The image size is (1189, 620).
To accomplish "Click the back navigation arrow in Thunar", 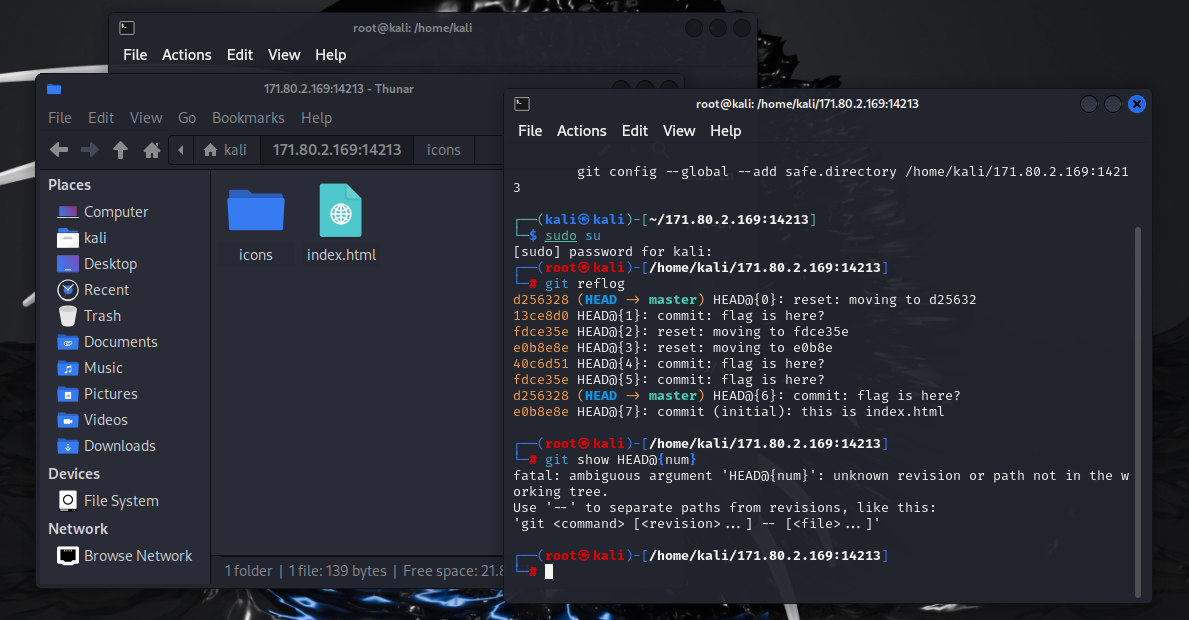I will pos(58,149).
